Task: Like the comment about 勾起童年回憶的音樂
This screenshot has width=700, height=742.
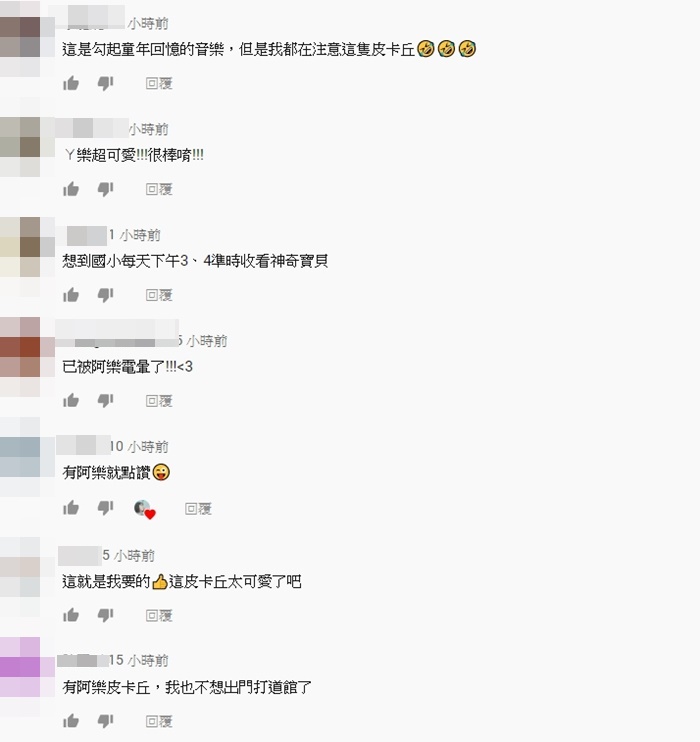Action: click(x=71, y=83)
